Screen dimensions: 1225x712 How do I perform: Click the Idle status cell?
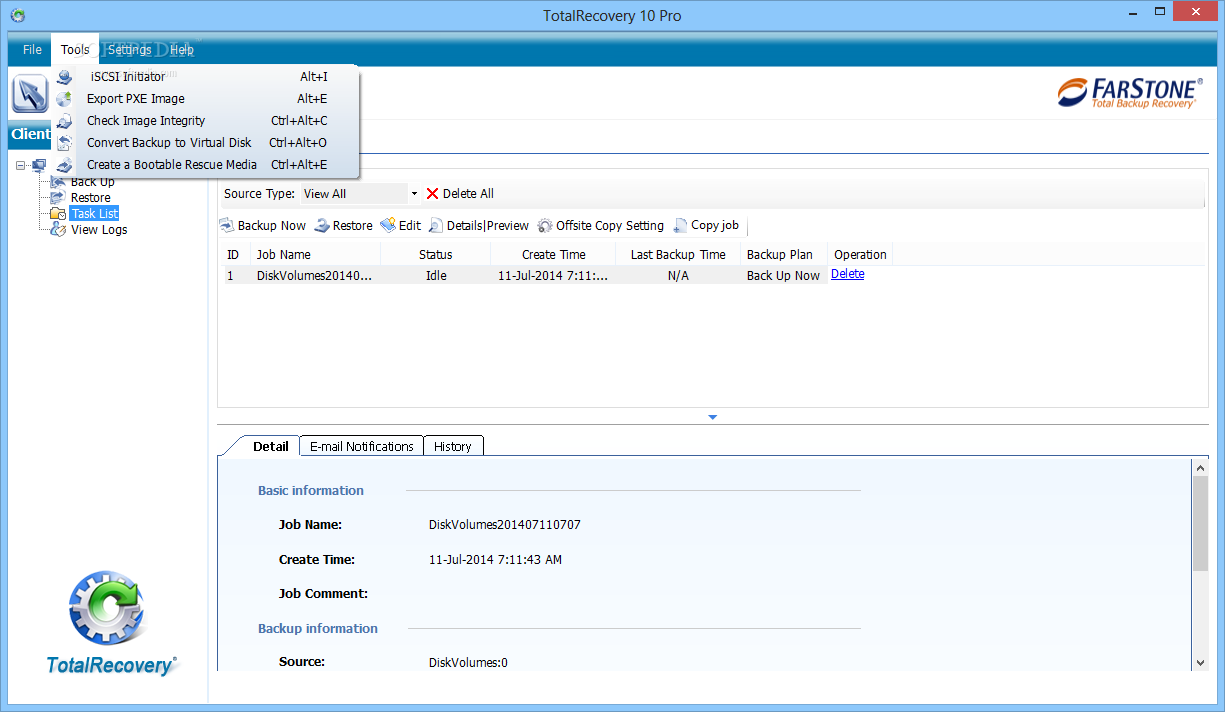pyautogui.click(x=436, y=276)
